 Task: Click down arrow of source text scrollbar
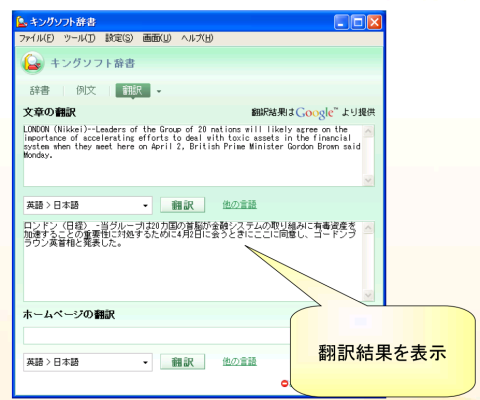pyautogui.click(x=368, y=180)
